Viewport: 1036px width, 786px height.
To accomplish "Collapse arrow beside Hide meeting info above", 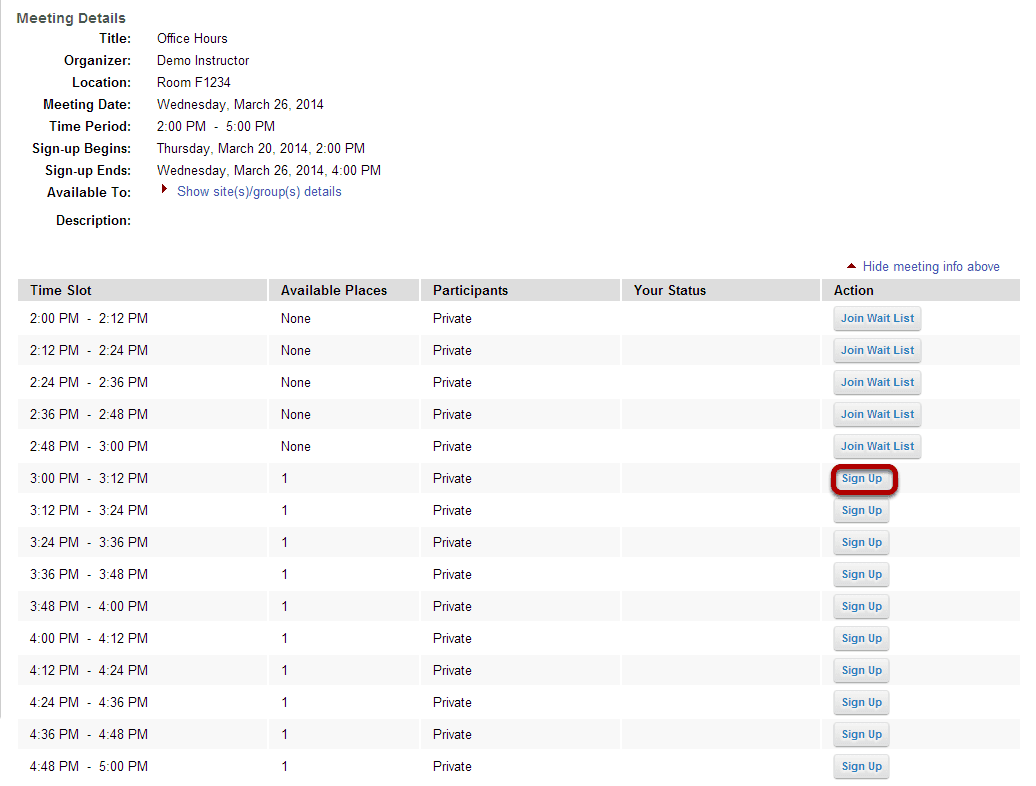I will pyautogui.click(x=852, y=266).
